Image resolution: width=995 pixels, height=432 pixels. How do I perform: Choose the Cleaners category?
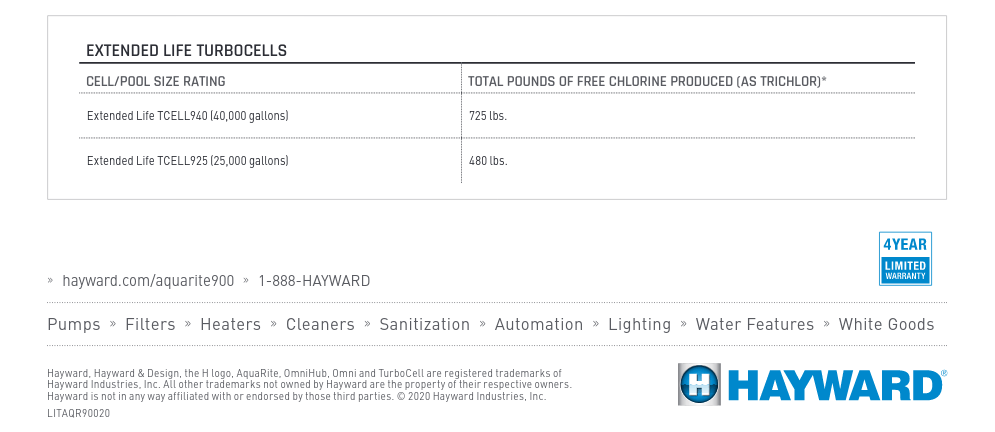(320, 324)
